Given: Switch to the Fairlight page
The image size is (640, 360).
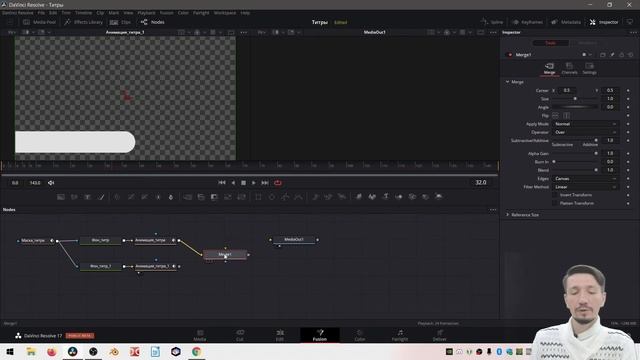Looking at the screenshot, I should coord(400,336).
